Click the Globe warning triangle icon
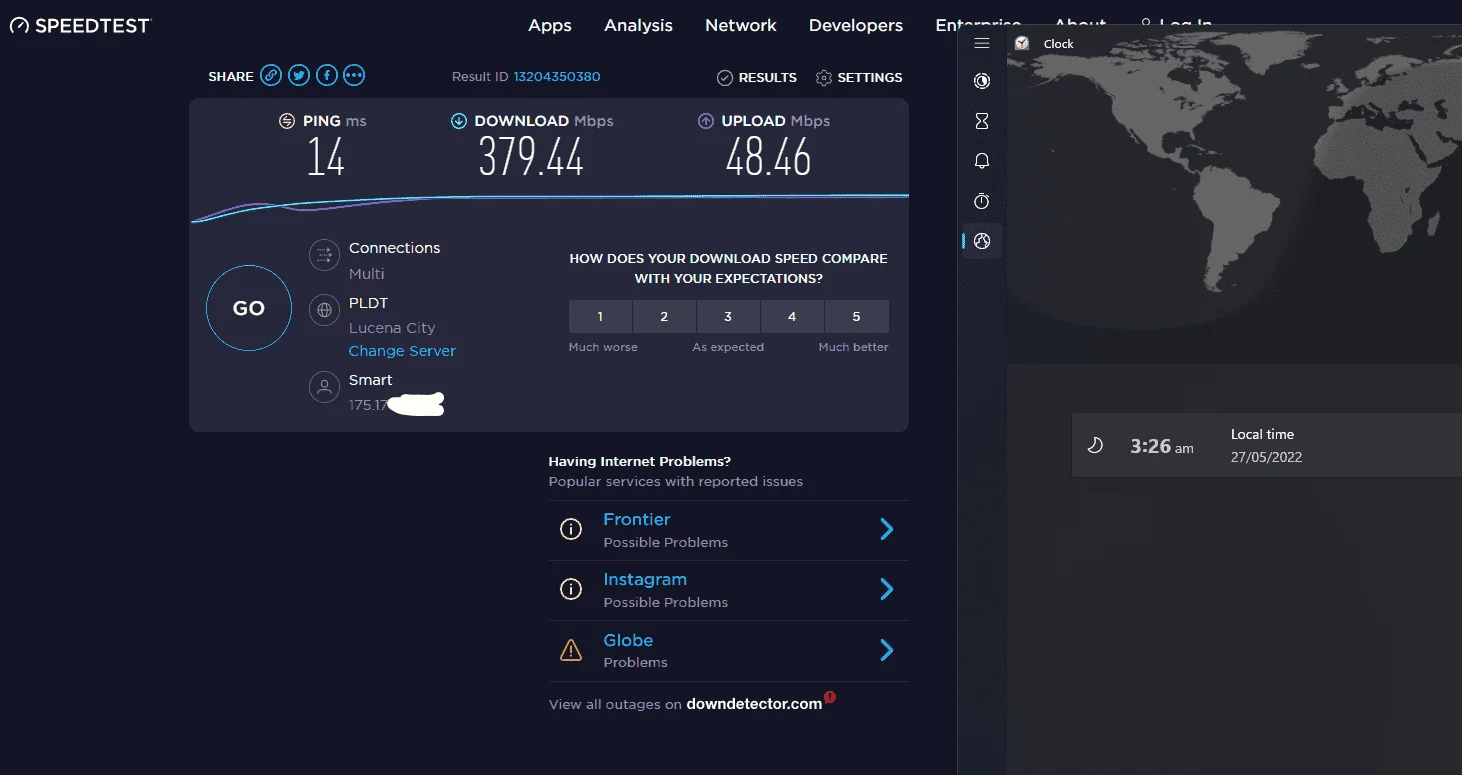 pyautogui.click(x=571, y=651)
